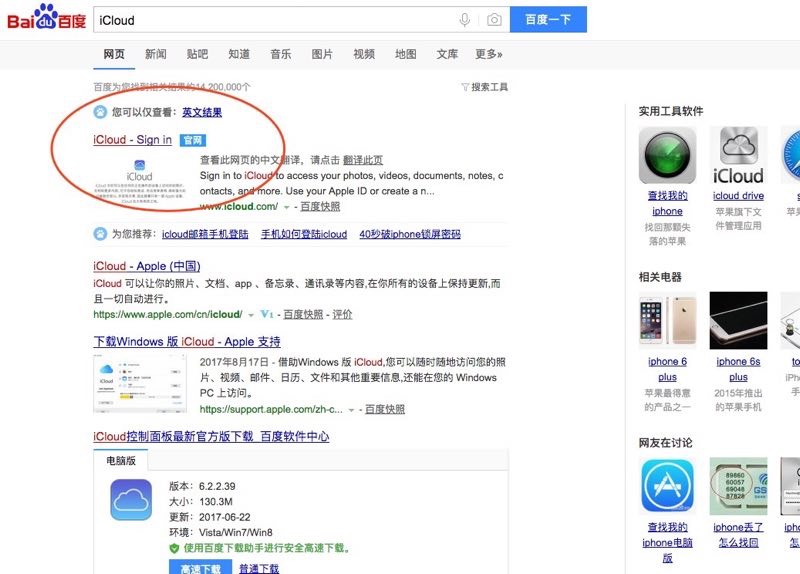Viewport: 800px width, 574px height.
Task: Click the iCloud Drive icon
Action: pos(738,156)
